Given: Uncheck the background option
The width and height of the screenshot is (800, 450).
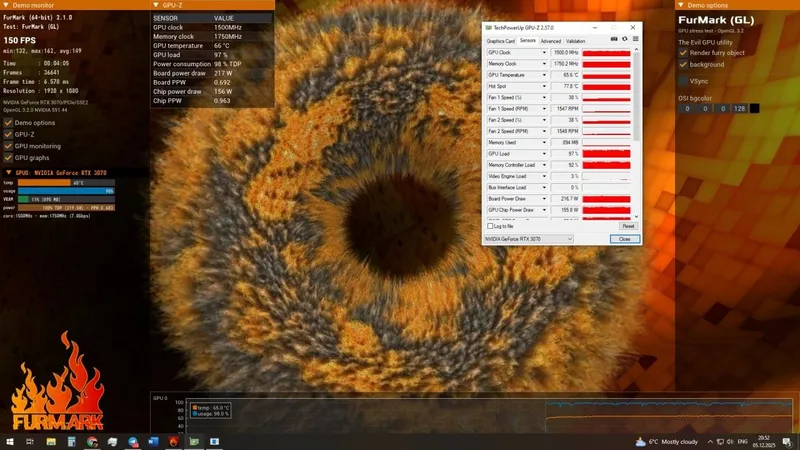Looking at the screenshot, I should [683, 64].
